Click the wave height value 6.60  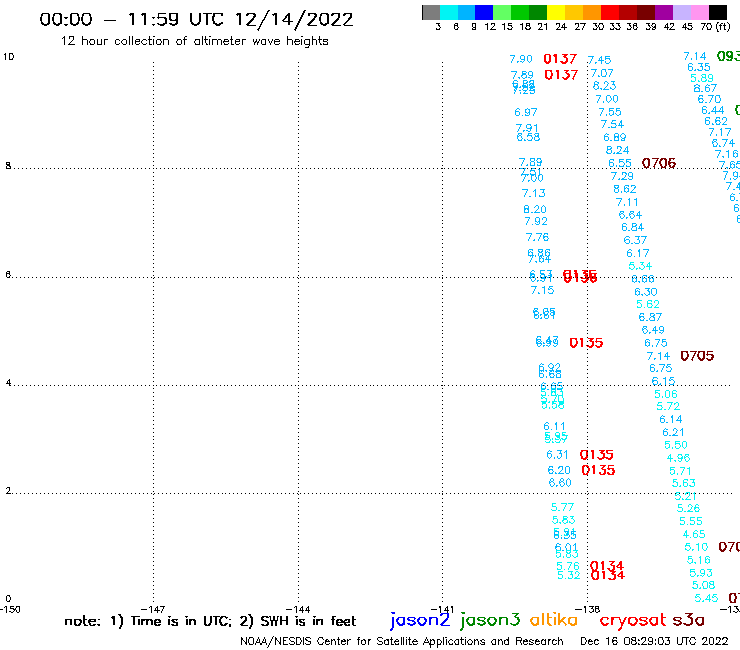(560, 482)
